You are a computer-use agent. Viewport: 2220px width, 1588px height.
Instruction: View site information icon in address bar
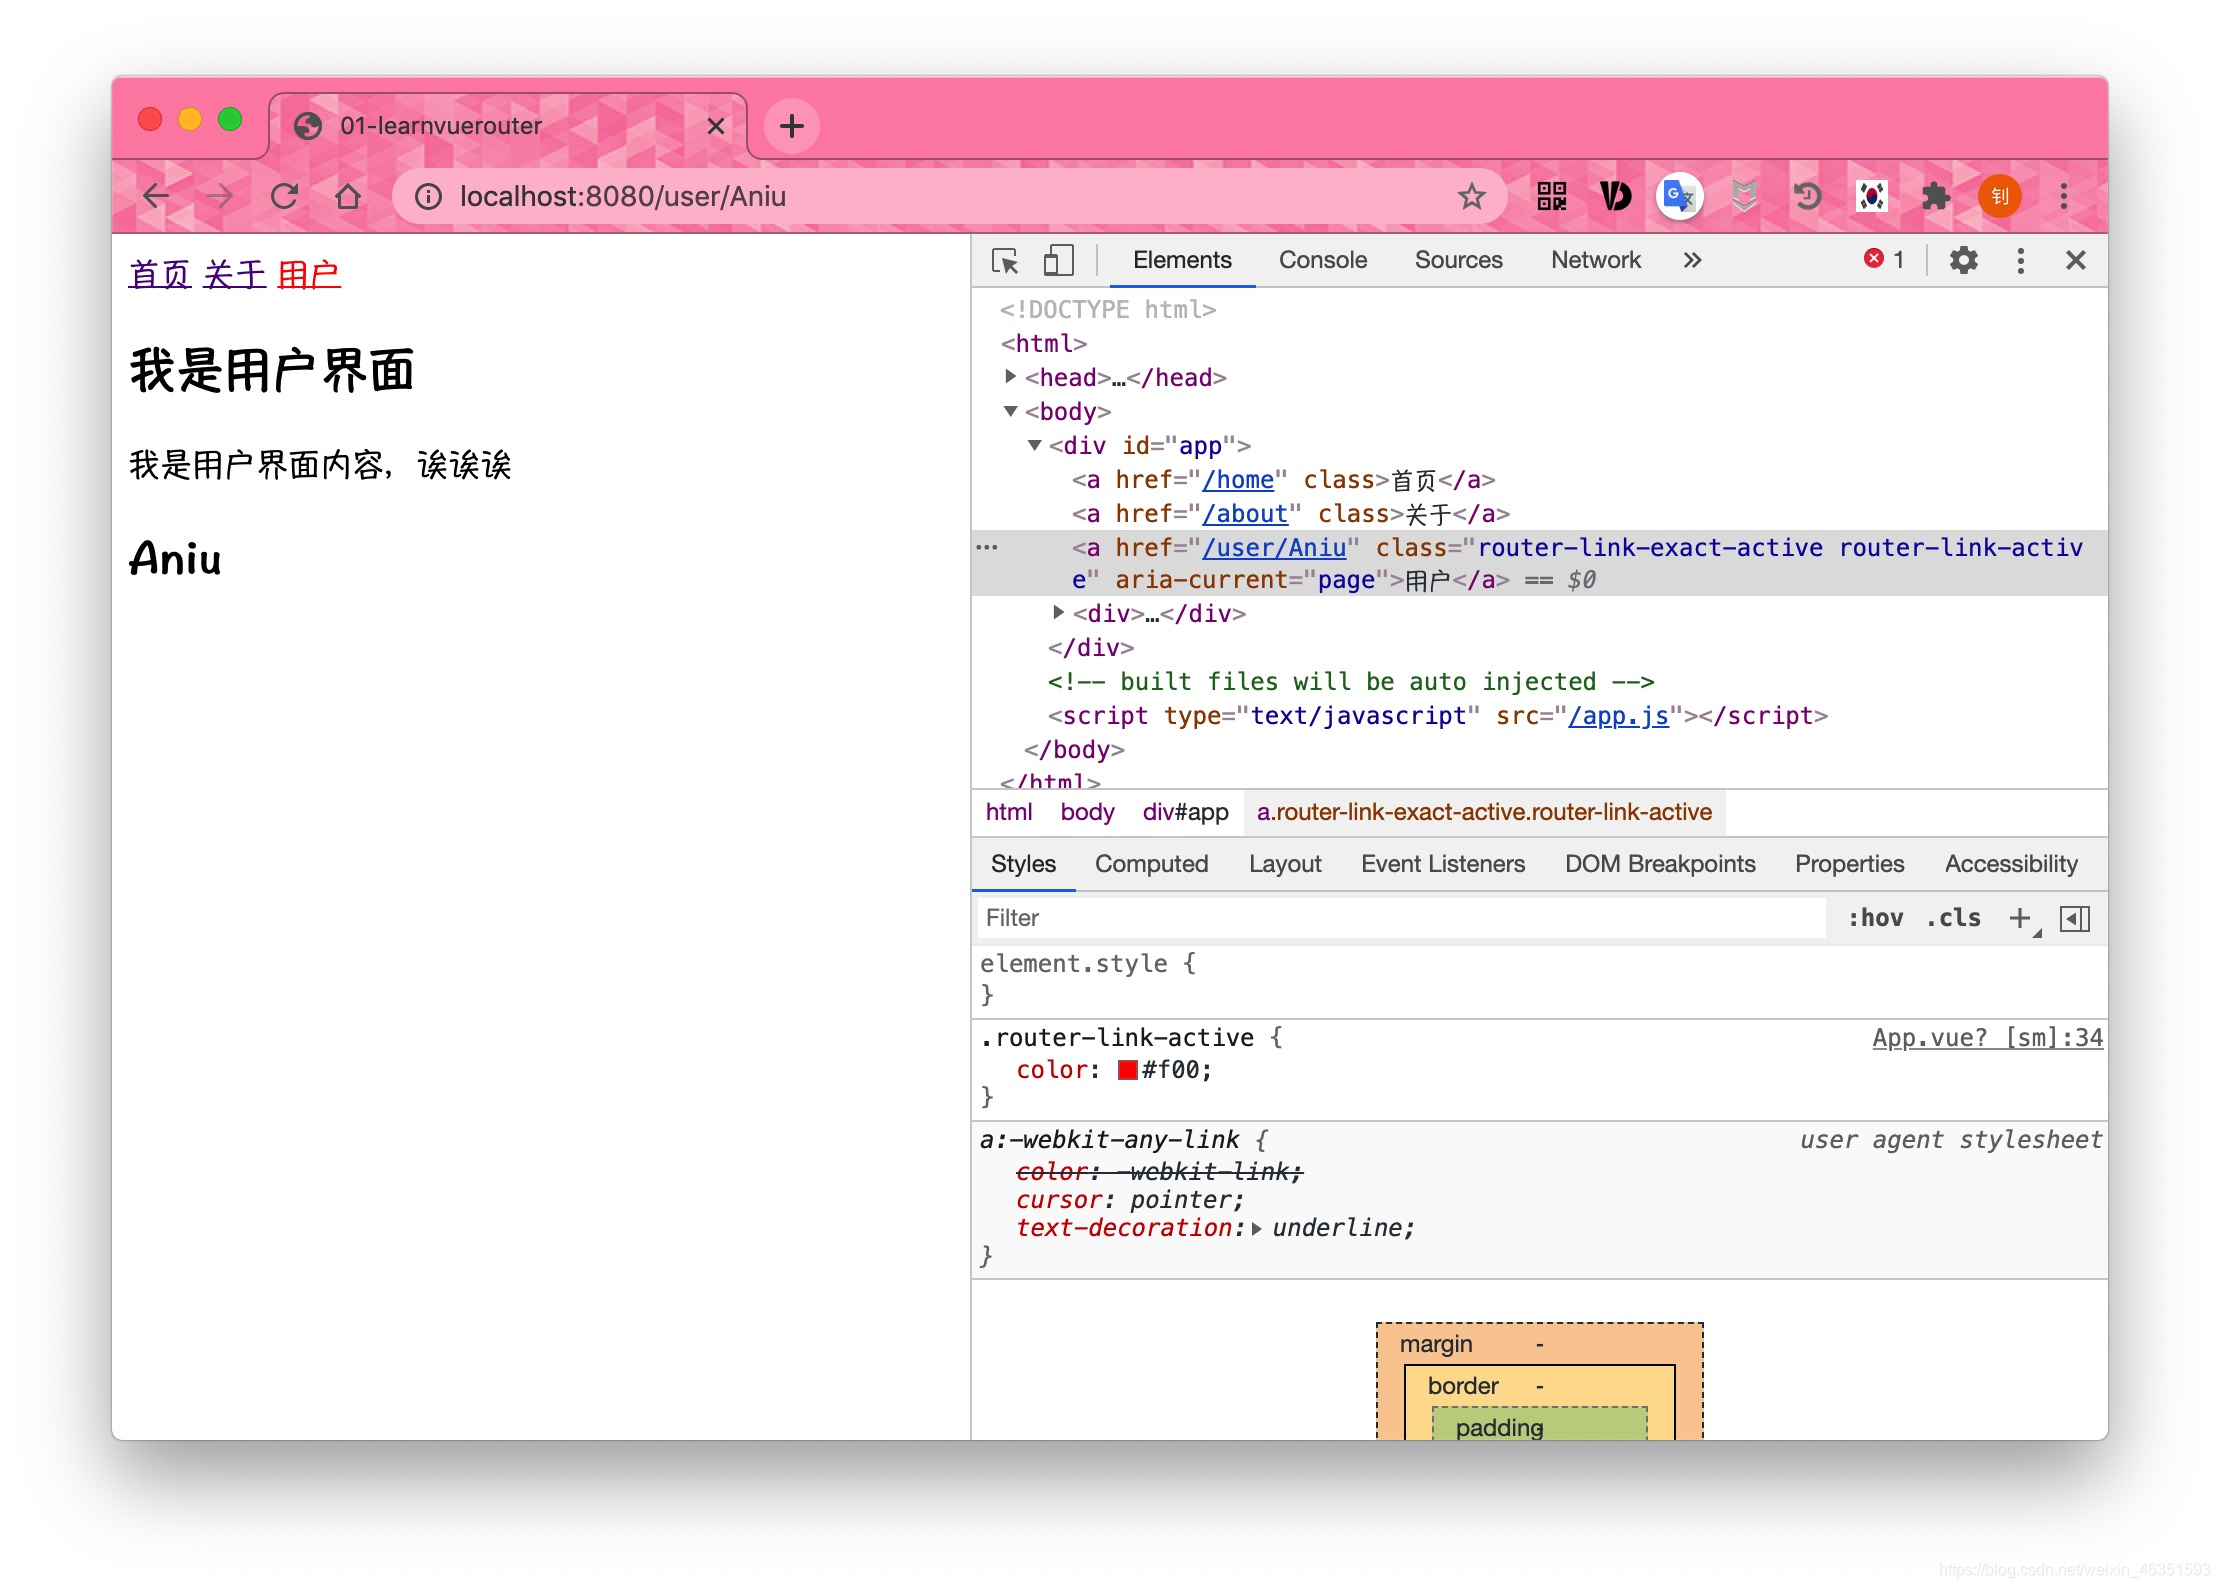pos(428,197)
